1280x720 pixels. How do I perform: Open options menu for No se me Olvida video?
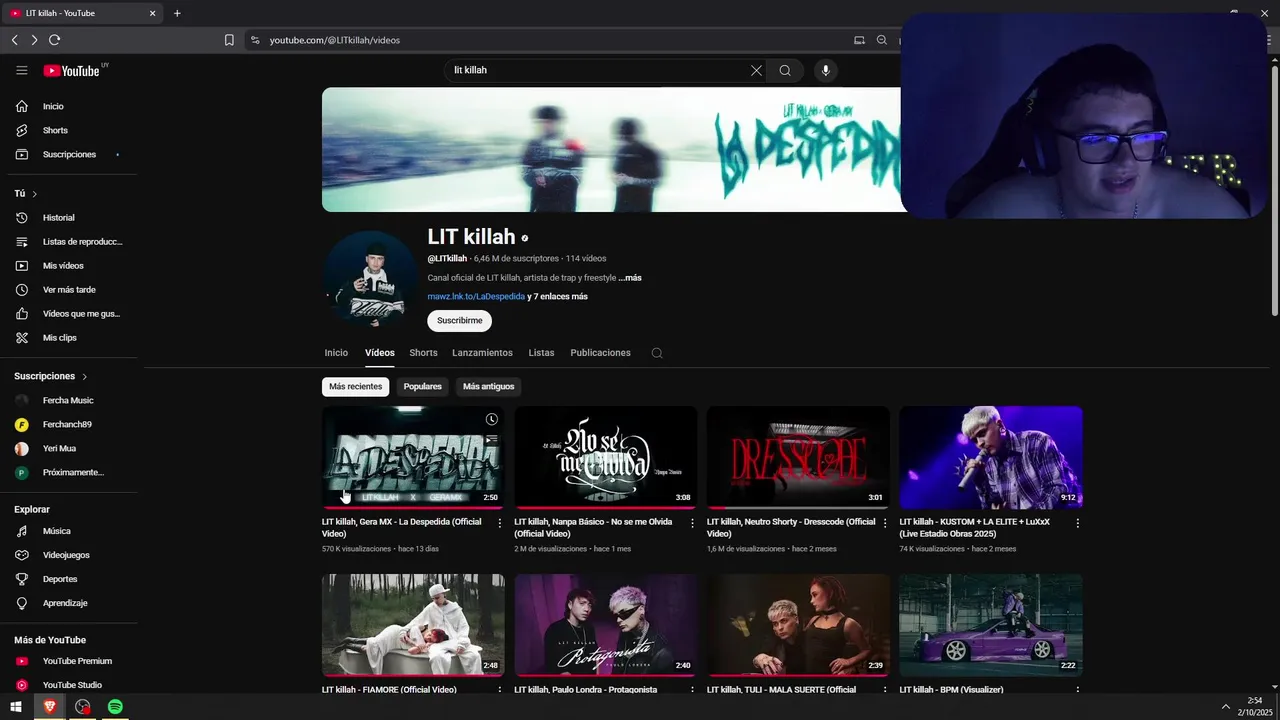692,523
